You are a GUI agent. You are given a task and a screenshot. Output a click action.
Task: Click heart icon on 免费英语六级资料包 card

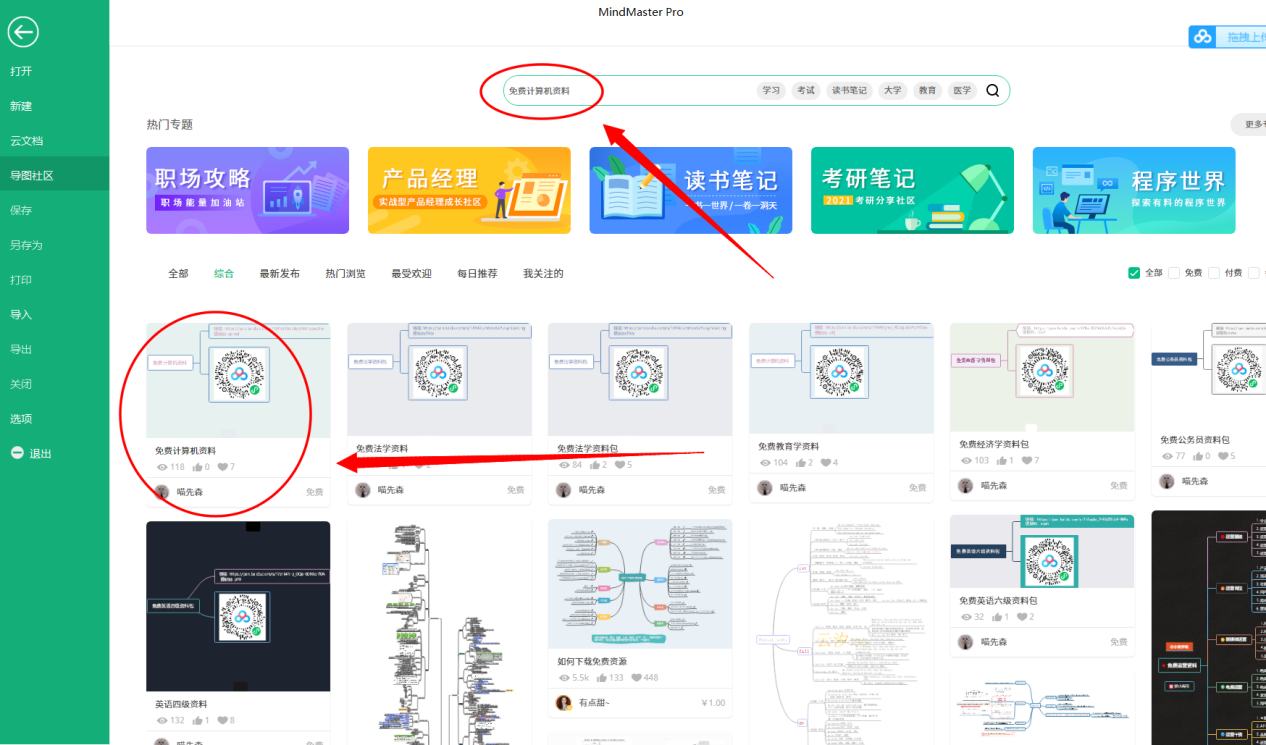1021,617
